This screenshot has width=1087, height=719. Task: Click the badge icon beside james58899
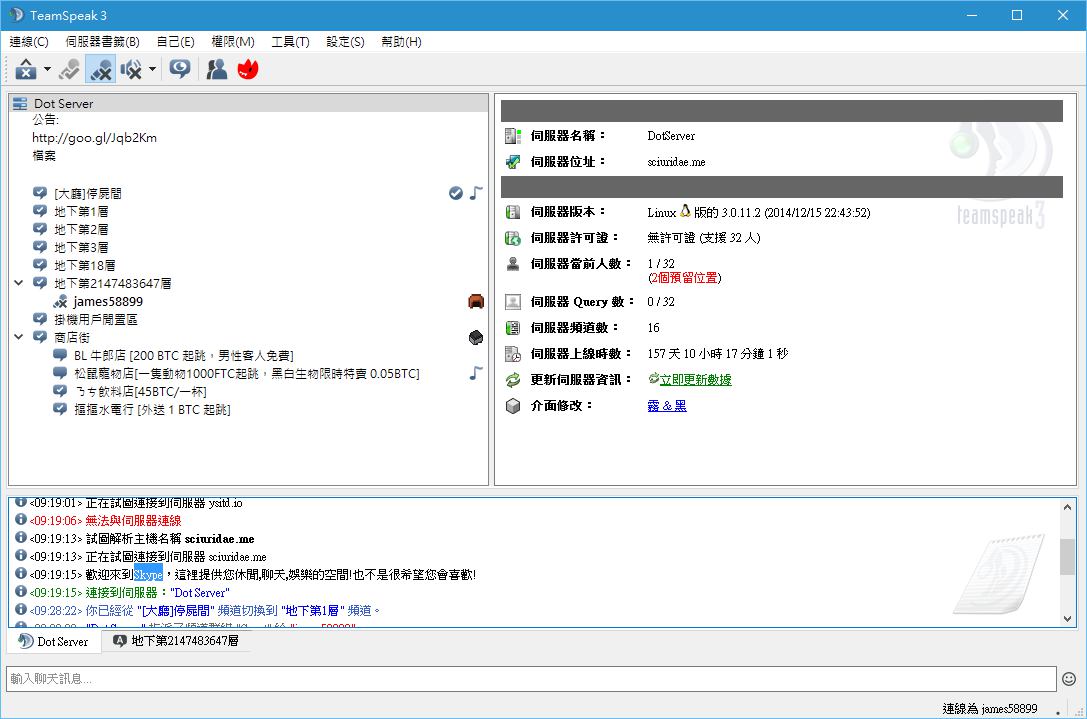[476, 301]
